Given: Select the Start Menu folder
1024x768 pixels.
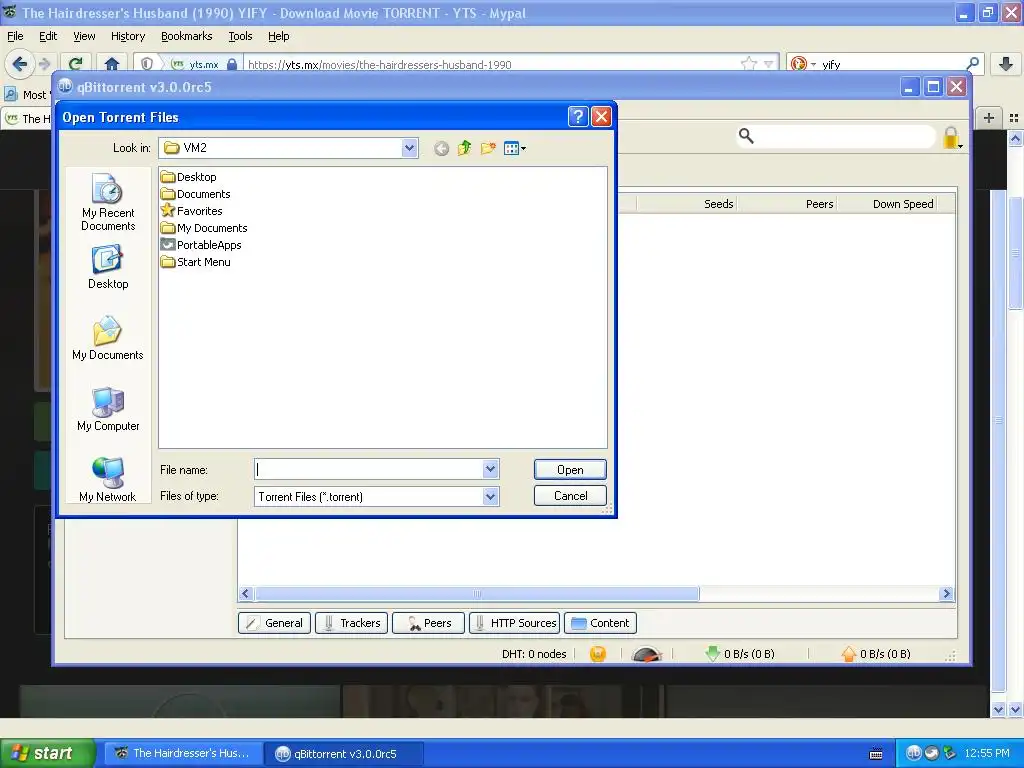Looking at the screenshot, I should (195, 262).
